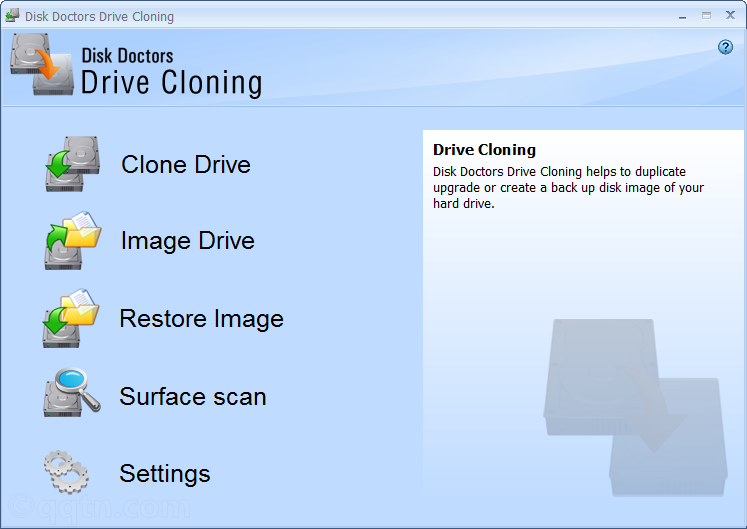747x529 pixels.
Task: Click the Image Drive folder icon
Action: (x=73, y=241)
